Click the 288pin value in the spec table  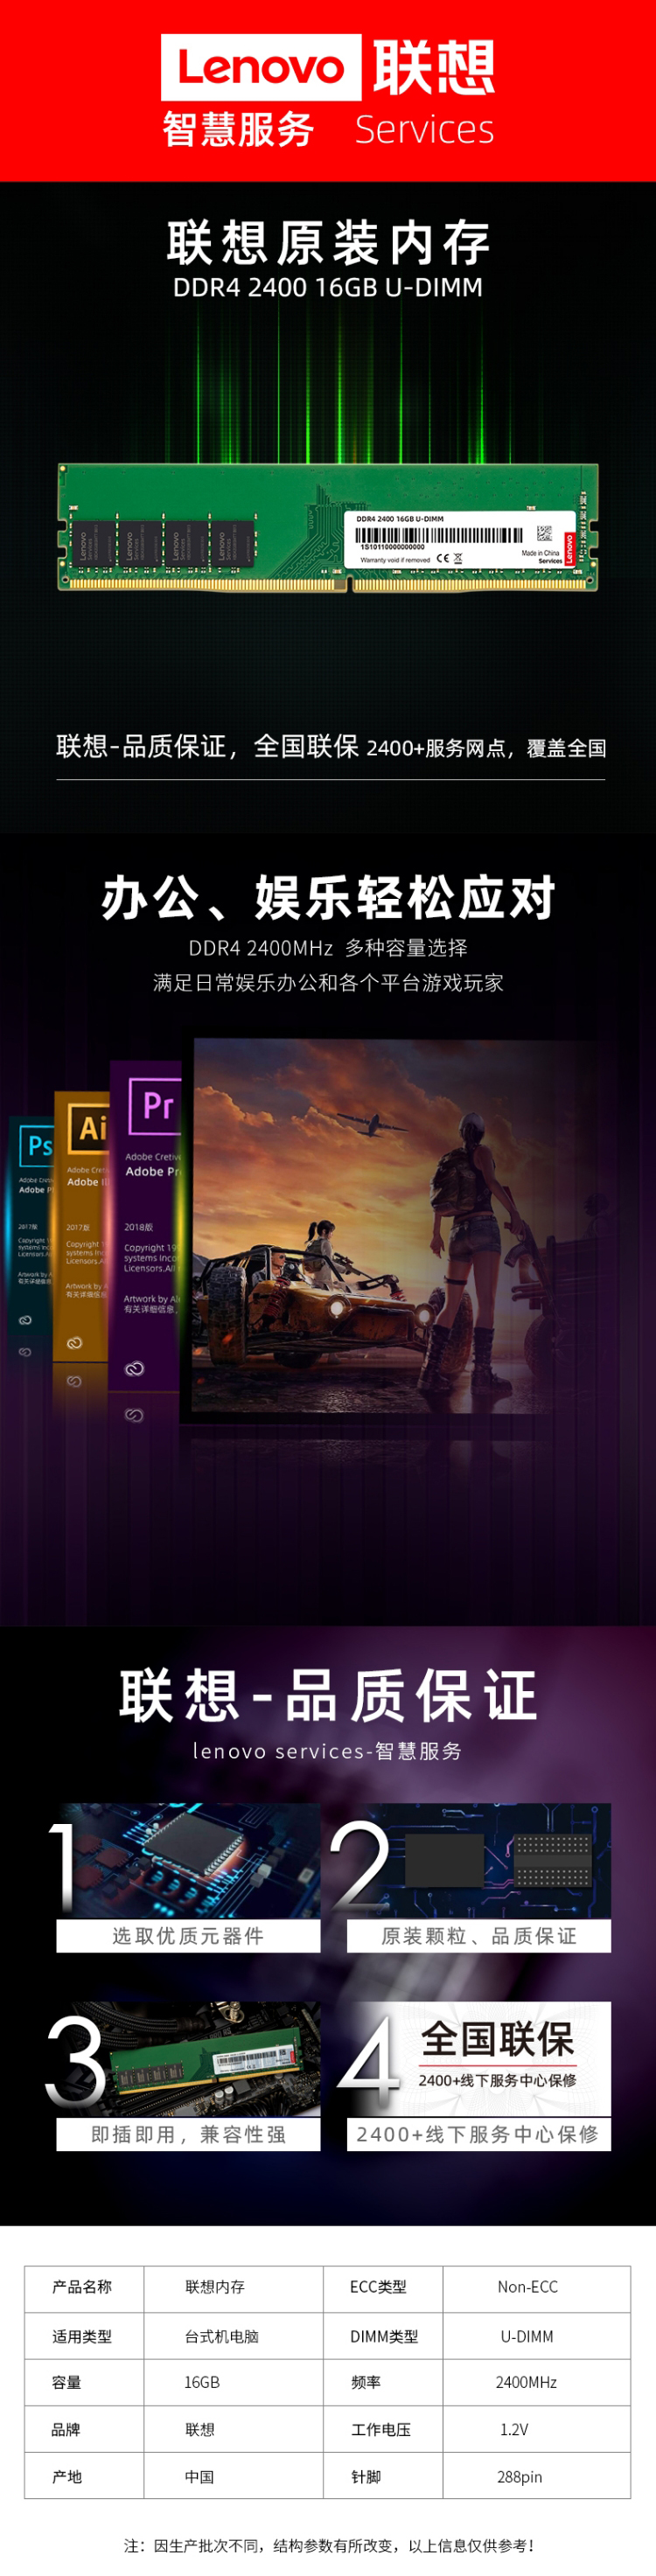tap(520, 2477)
